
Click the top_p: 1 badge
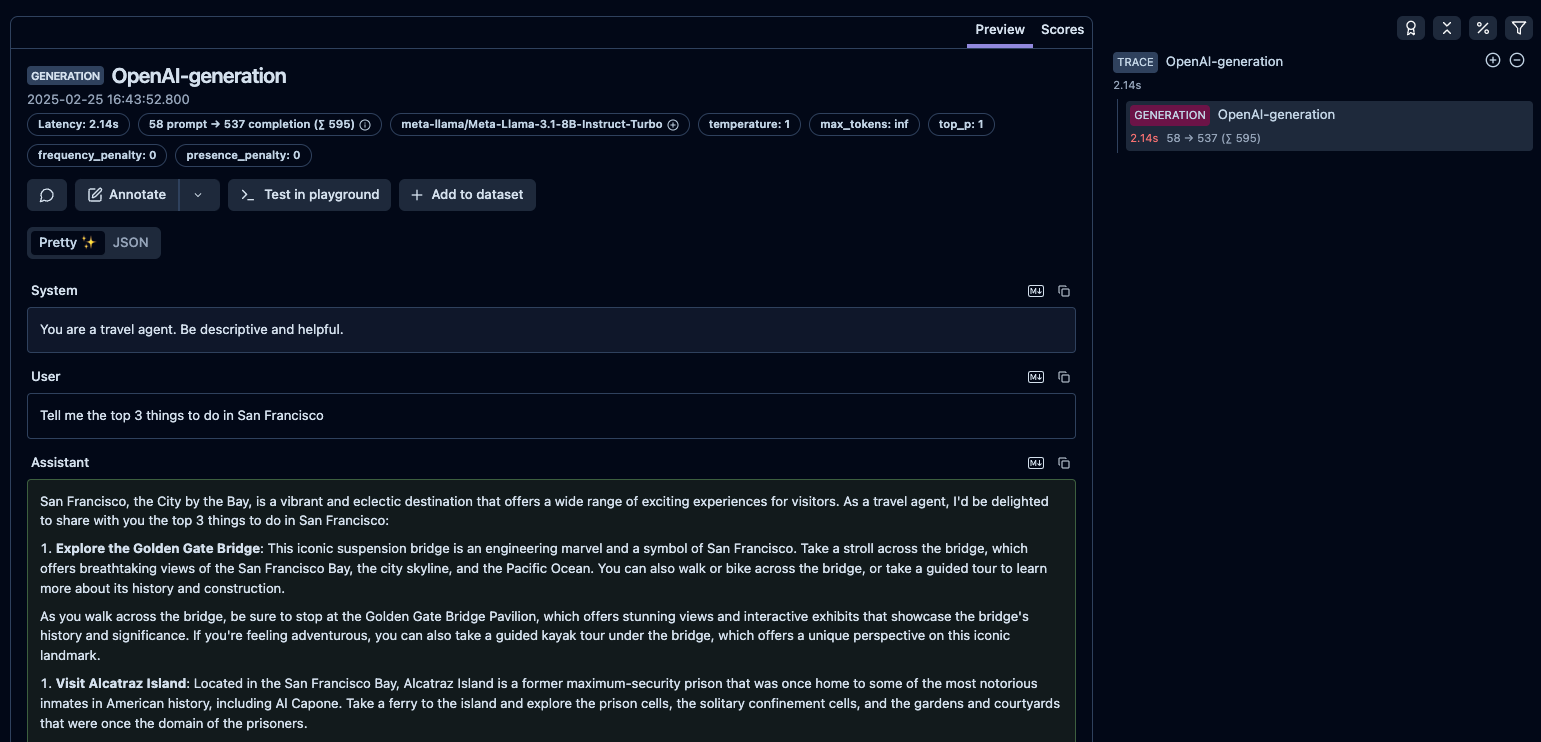(961, 125)
